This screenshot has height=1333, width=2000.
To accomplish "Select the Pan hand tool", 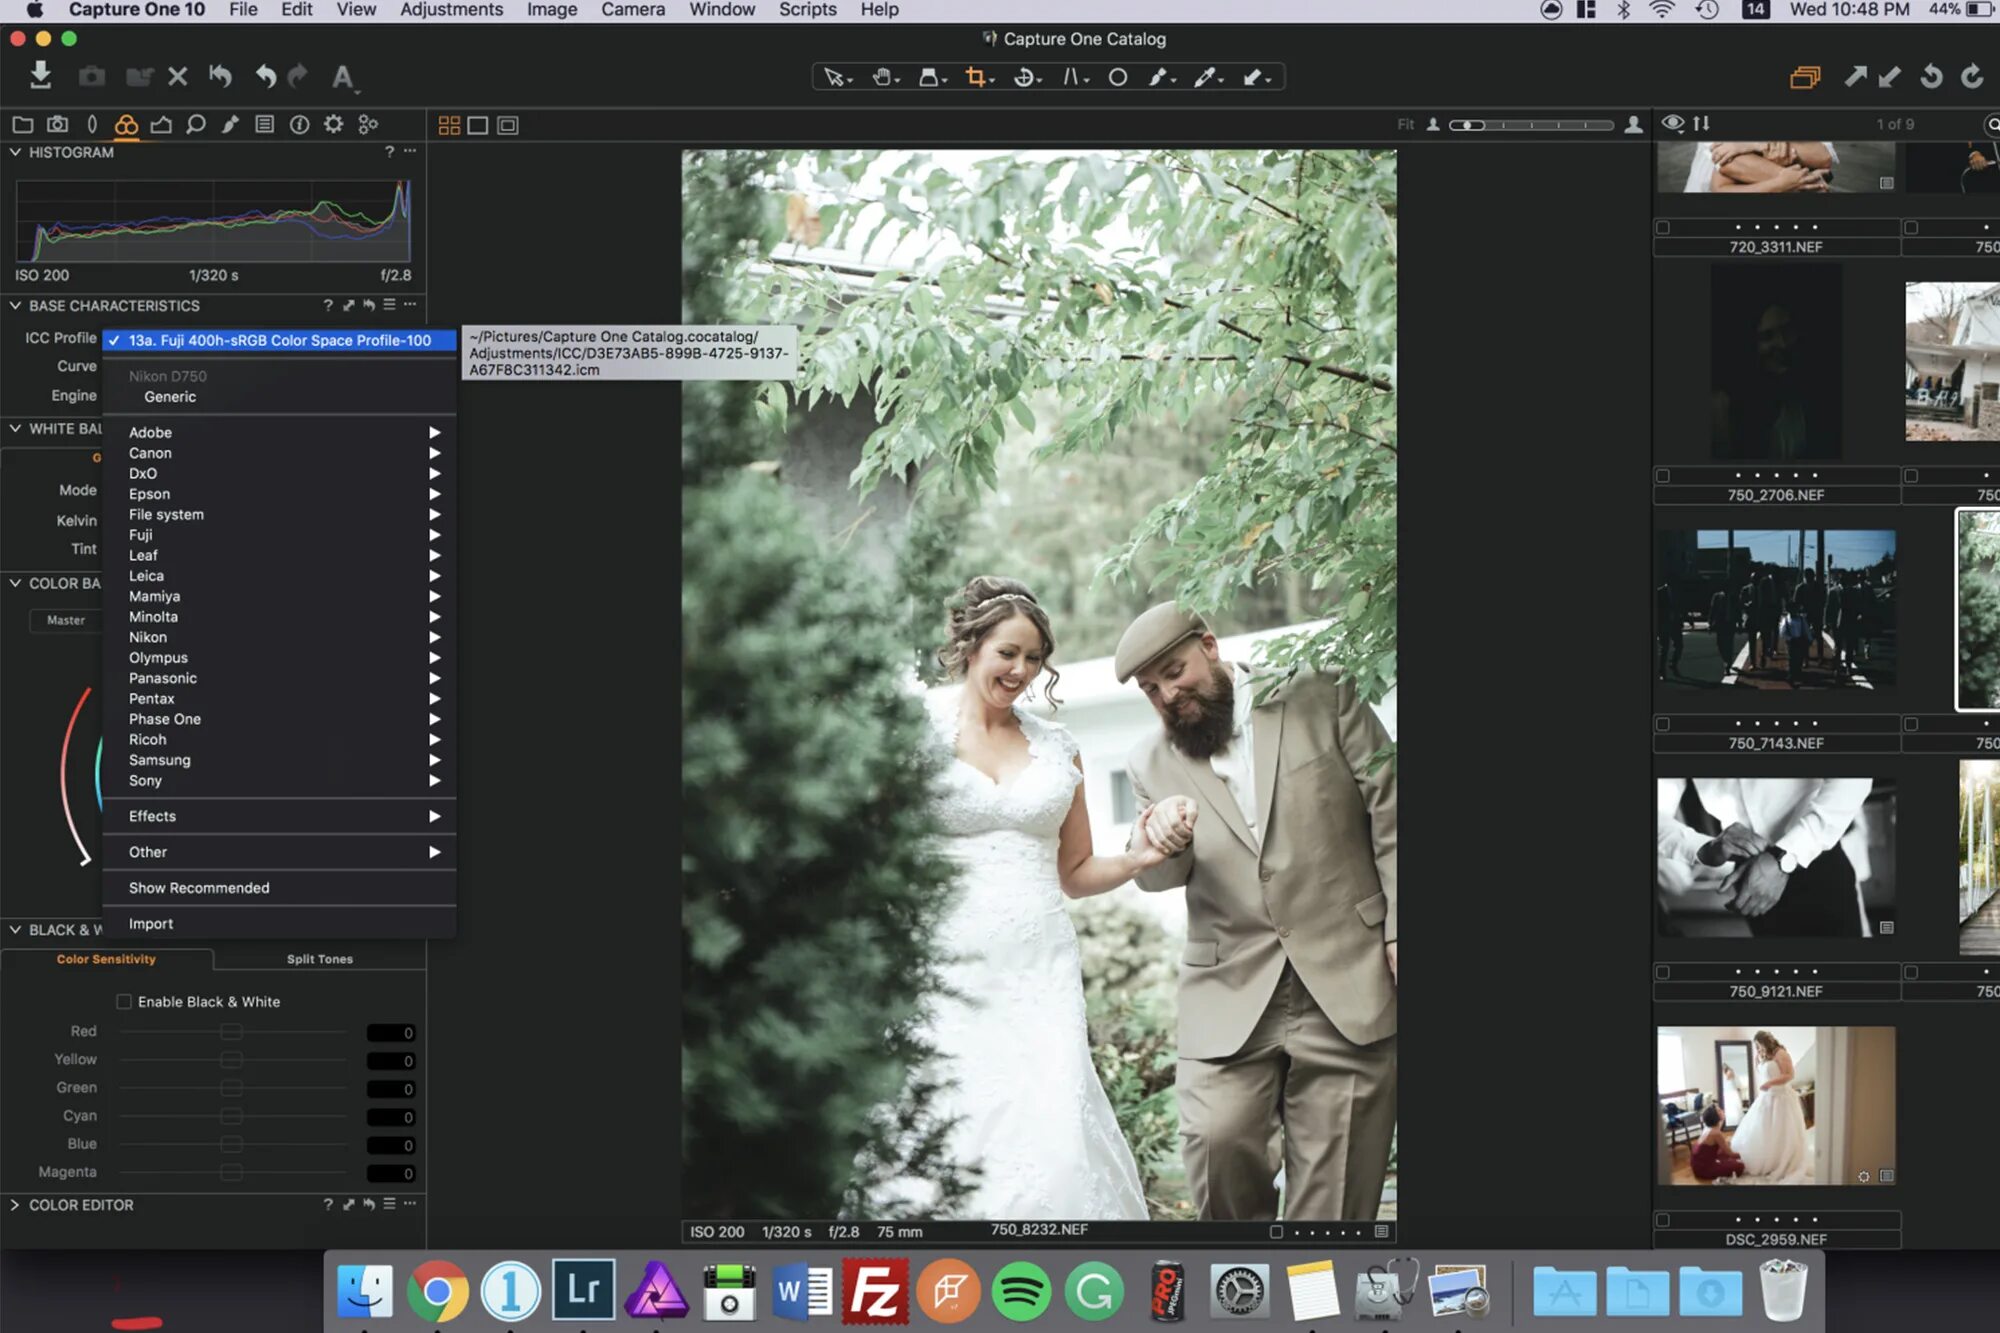I will pos(881,77).
